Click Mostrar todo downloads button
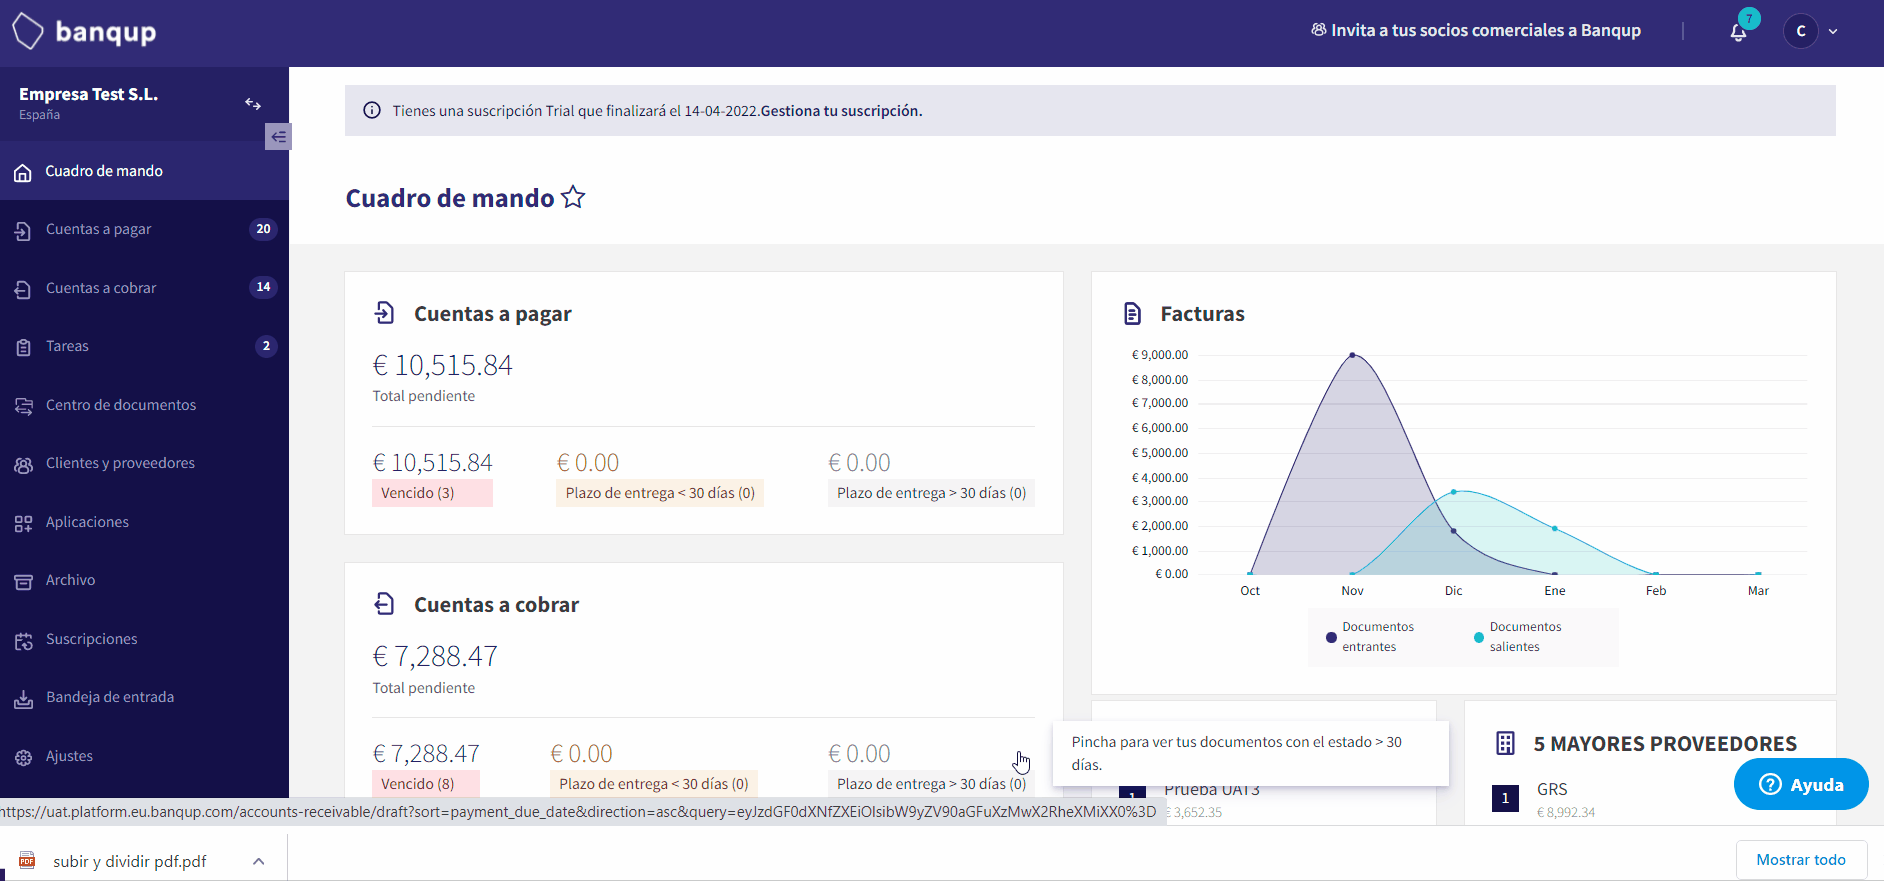 1801,860
